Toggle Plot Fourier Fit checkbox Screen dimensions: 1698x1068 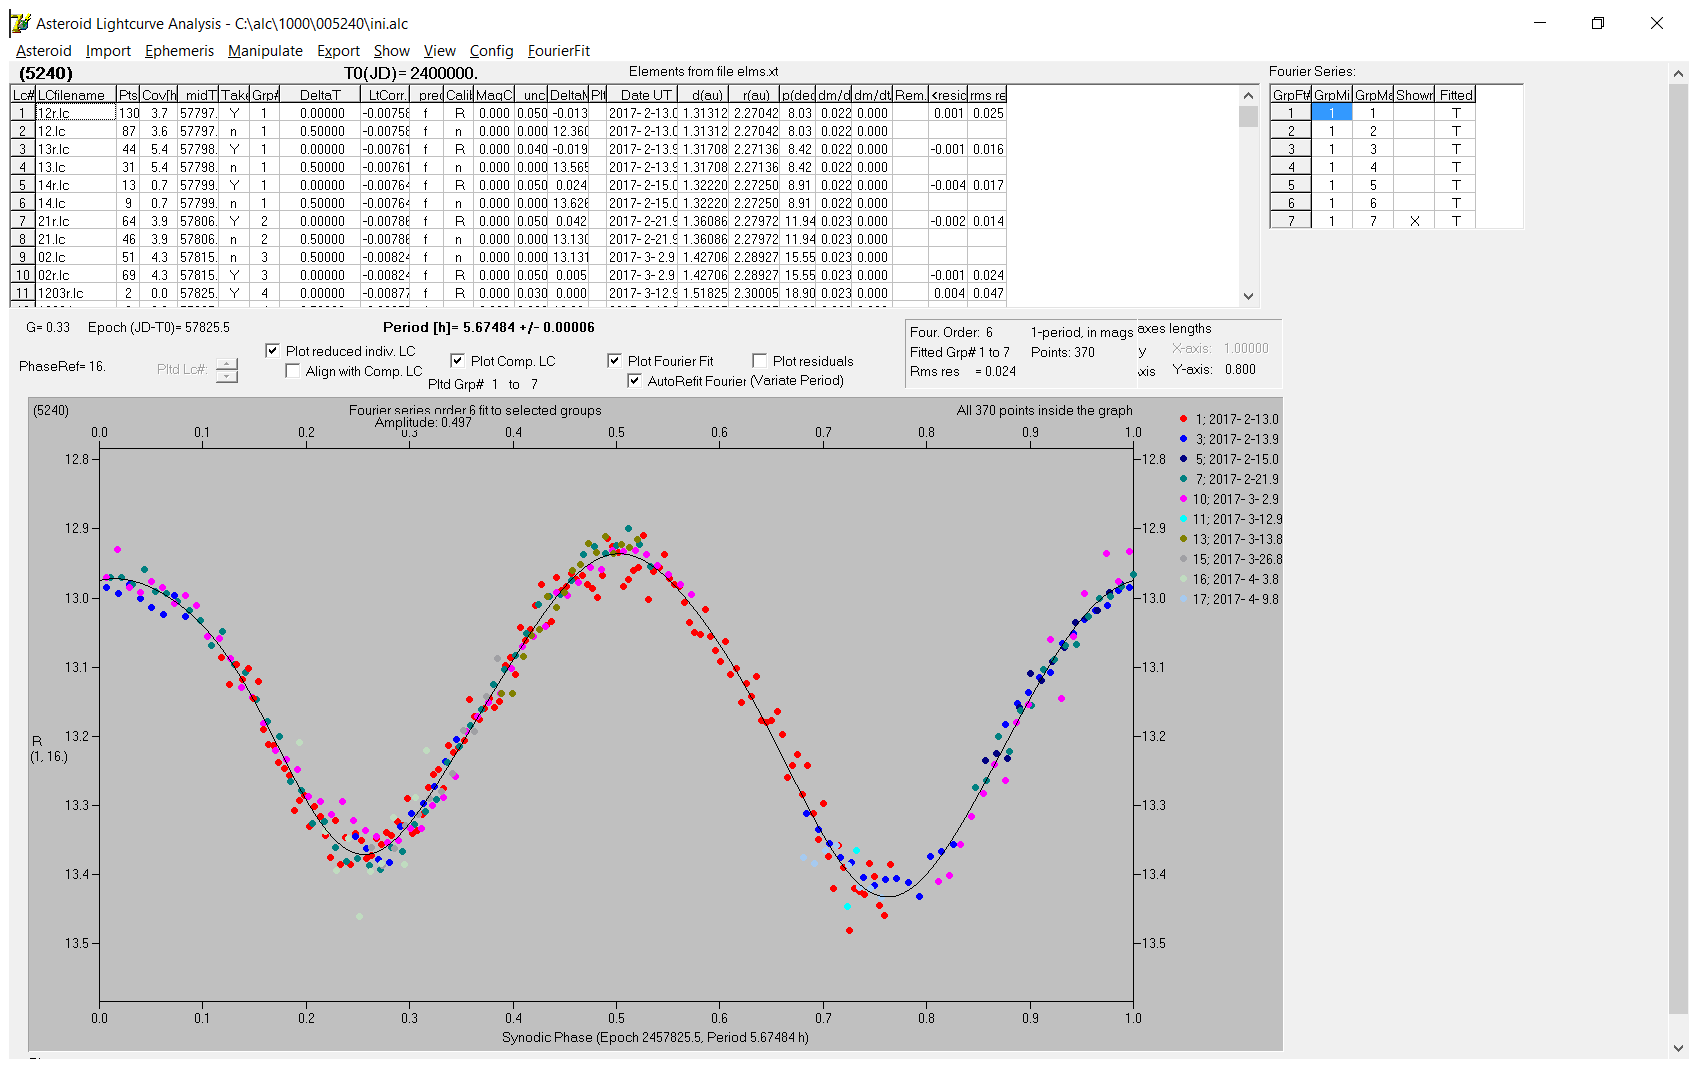click(x=614, y=361)
